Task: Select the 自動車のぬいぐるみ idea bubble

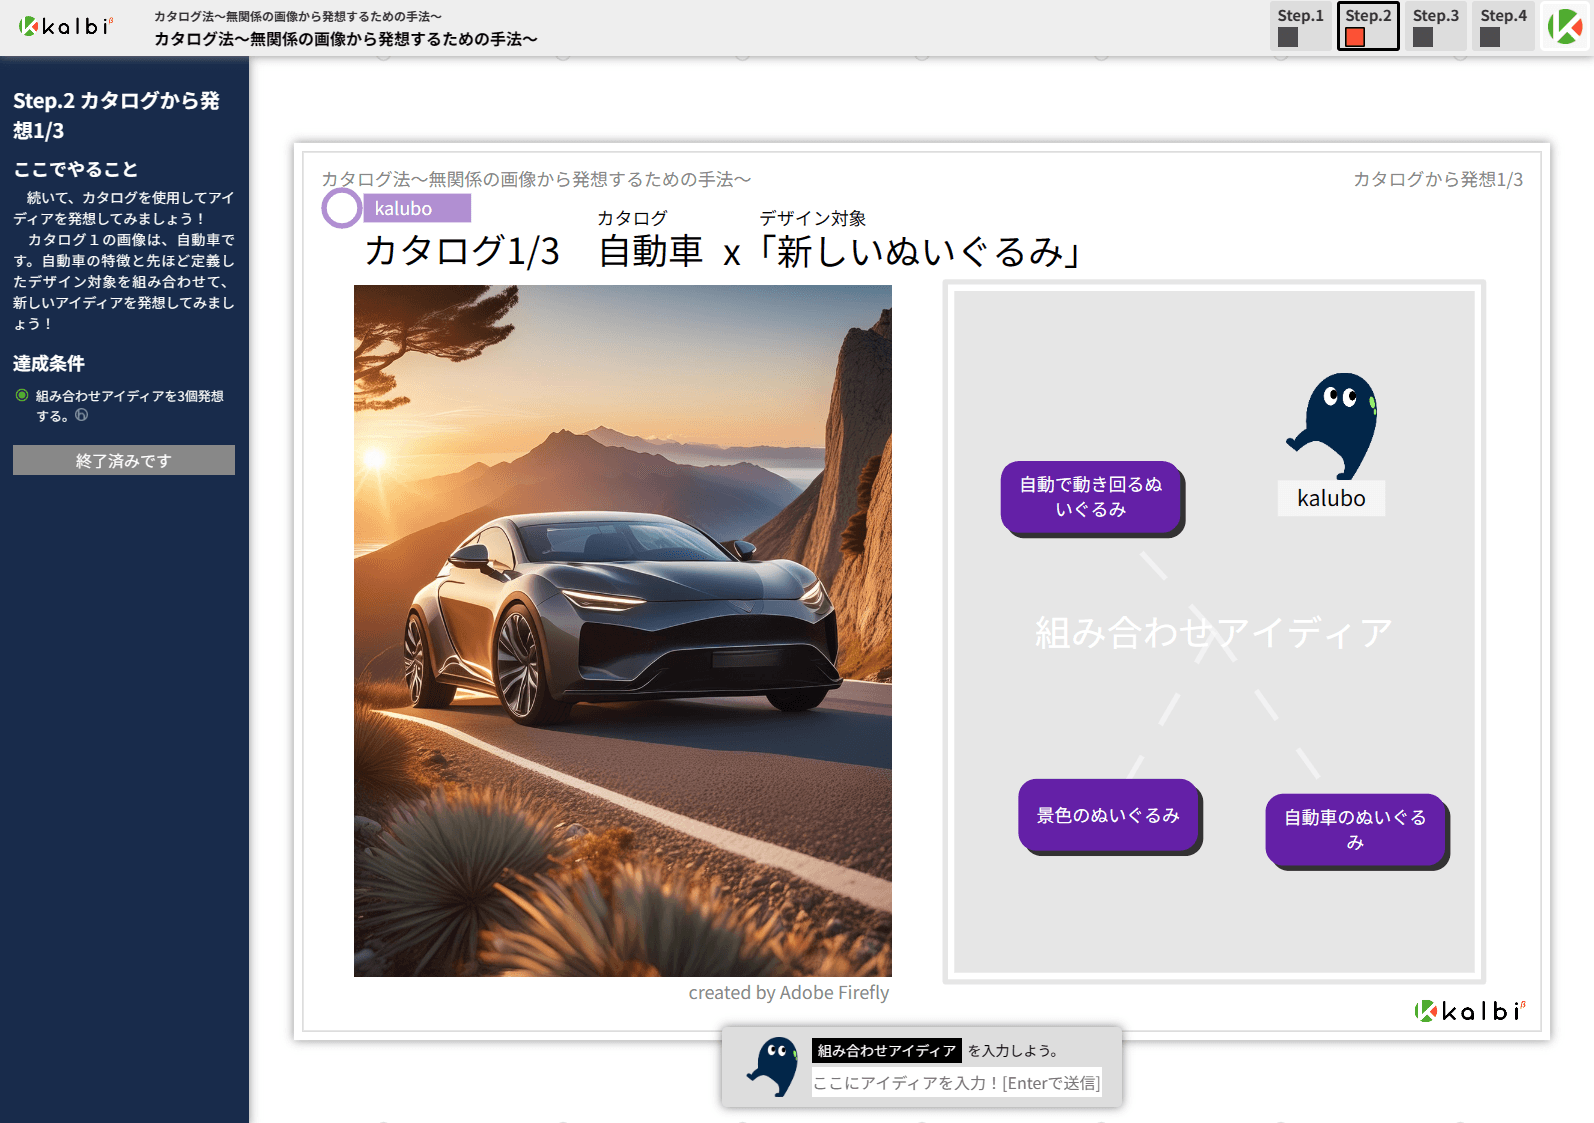Action: click(x=1355, y=829)
